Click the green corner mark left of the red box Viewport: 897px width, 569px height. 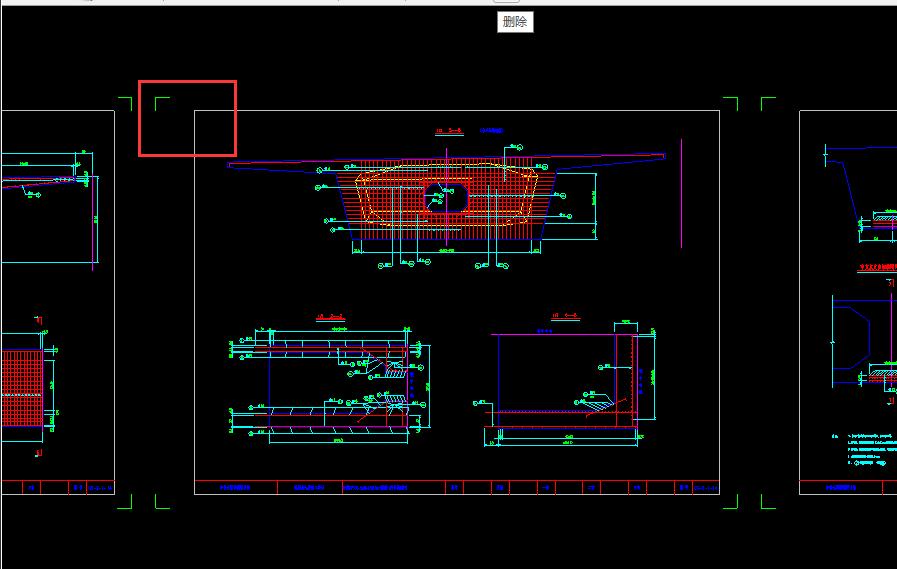click(126, 103)
